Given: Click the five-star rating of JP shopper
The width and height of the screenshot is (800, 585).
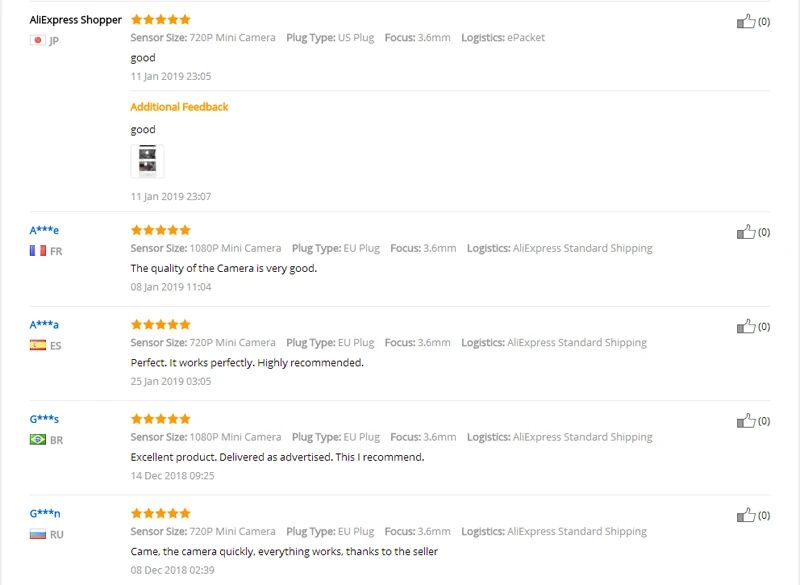Looking at the screenshot, I should 161,19.
